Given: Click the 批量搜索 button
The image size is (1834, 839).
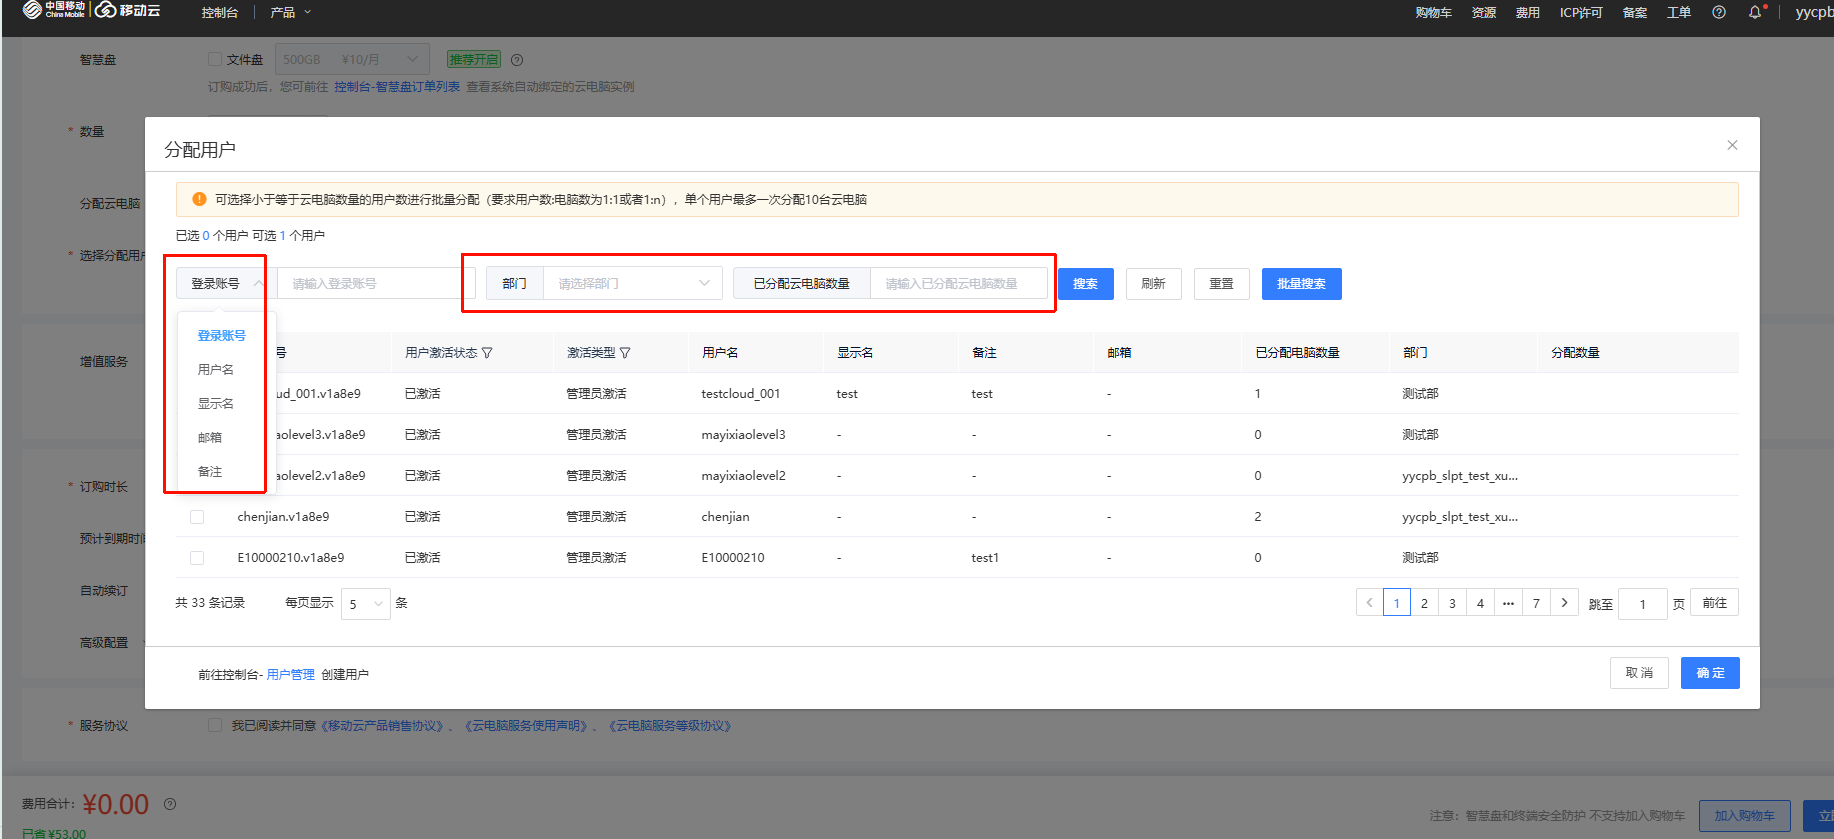Looking at the screenshot, I should click(1302, 284).
